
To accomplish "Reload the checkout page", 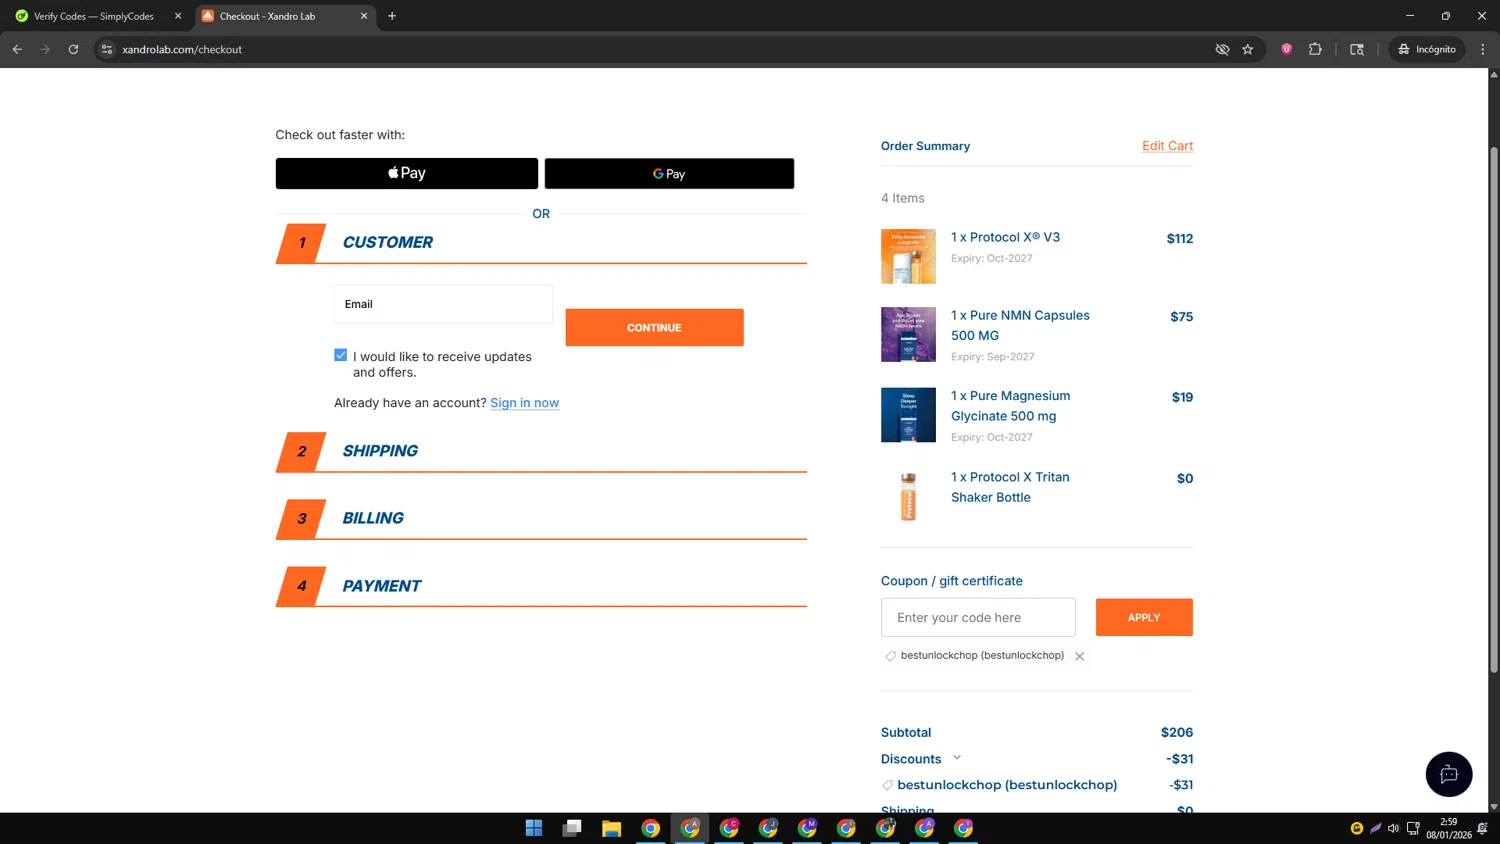I will [x=73, y=49].
